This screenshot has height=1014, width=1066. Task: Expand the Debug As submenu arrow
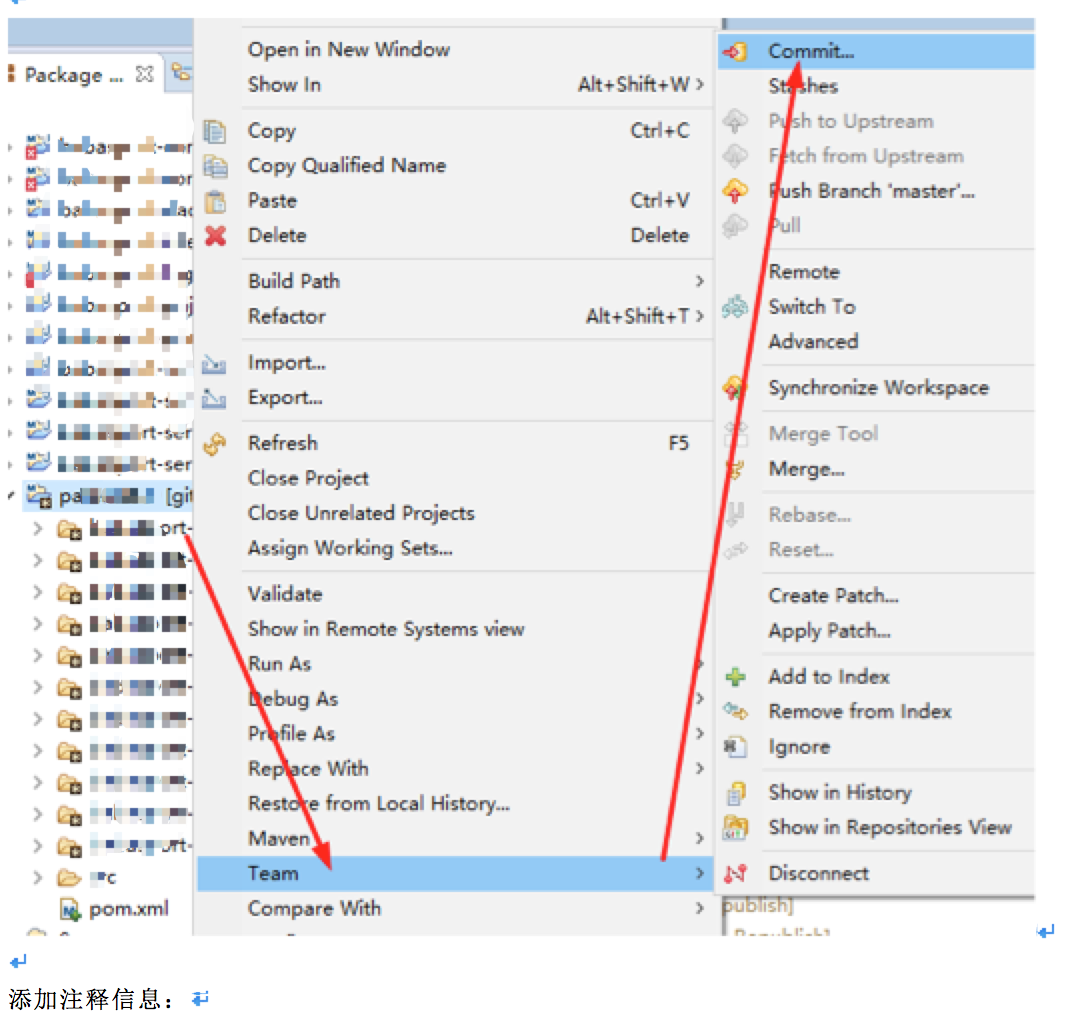pos(699,699)
